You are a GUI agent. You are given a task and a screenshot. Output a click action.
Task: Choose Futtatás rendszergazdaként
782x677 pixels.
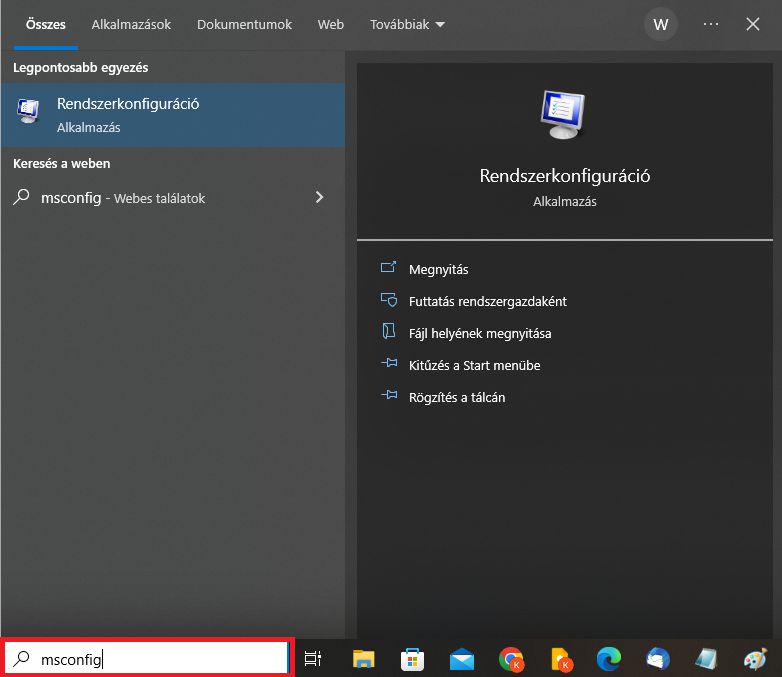point(487,301)
